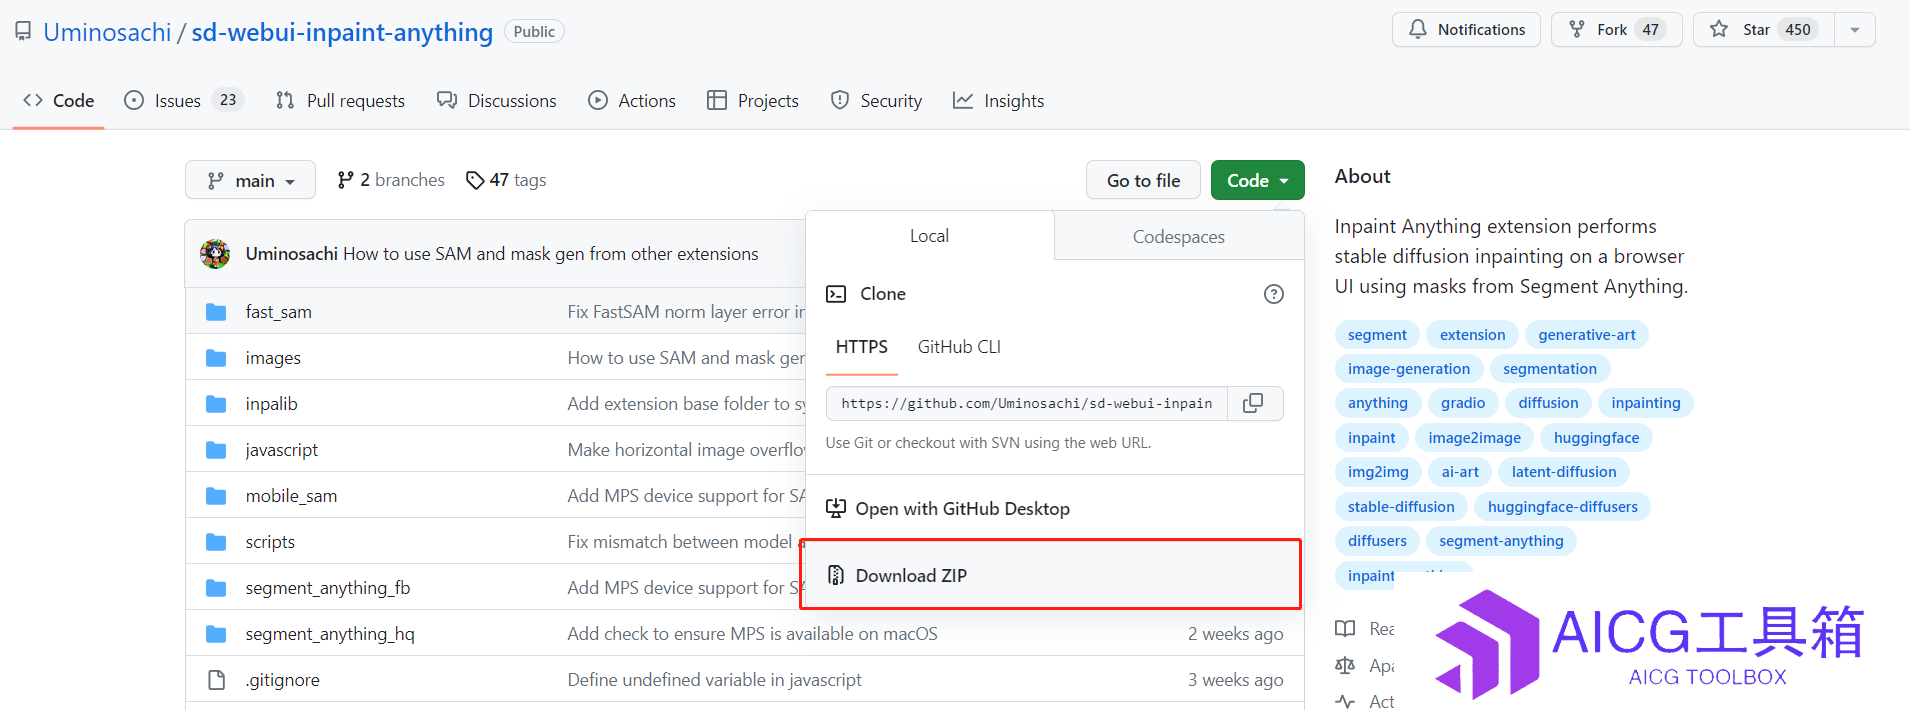
Task: Click the stable-diffusion topic tag
Action: coord(1401,507)
